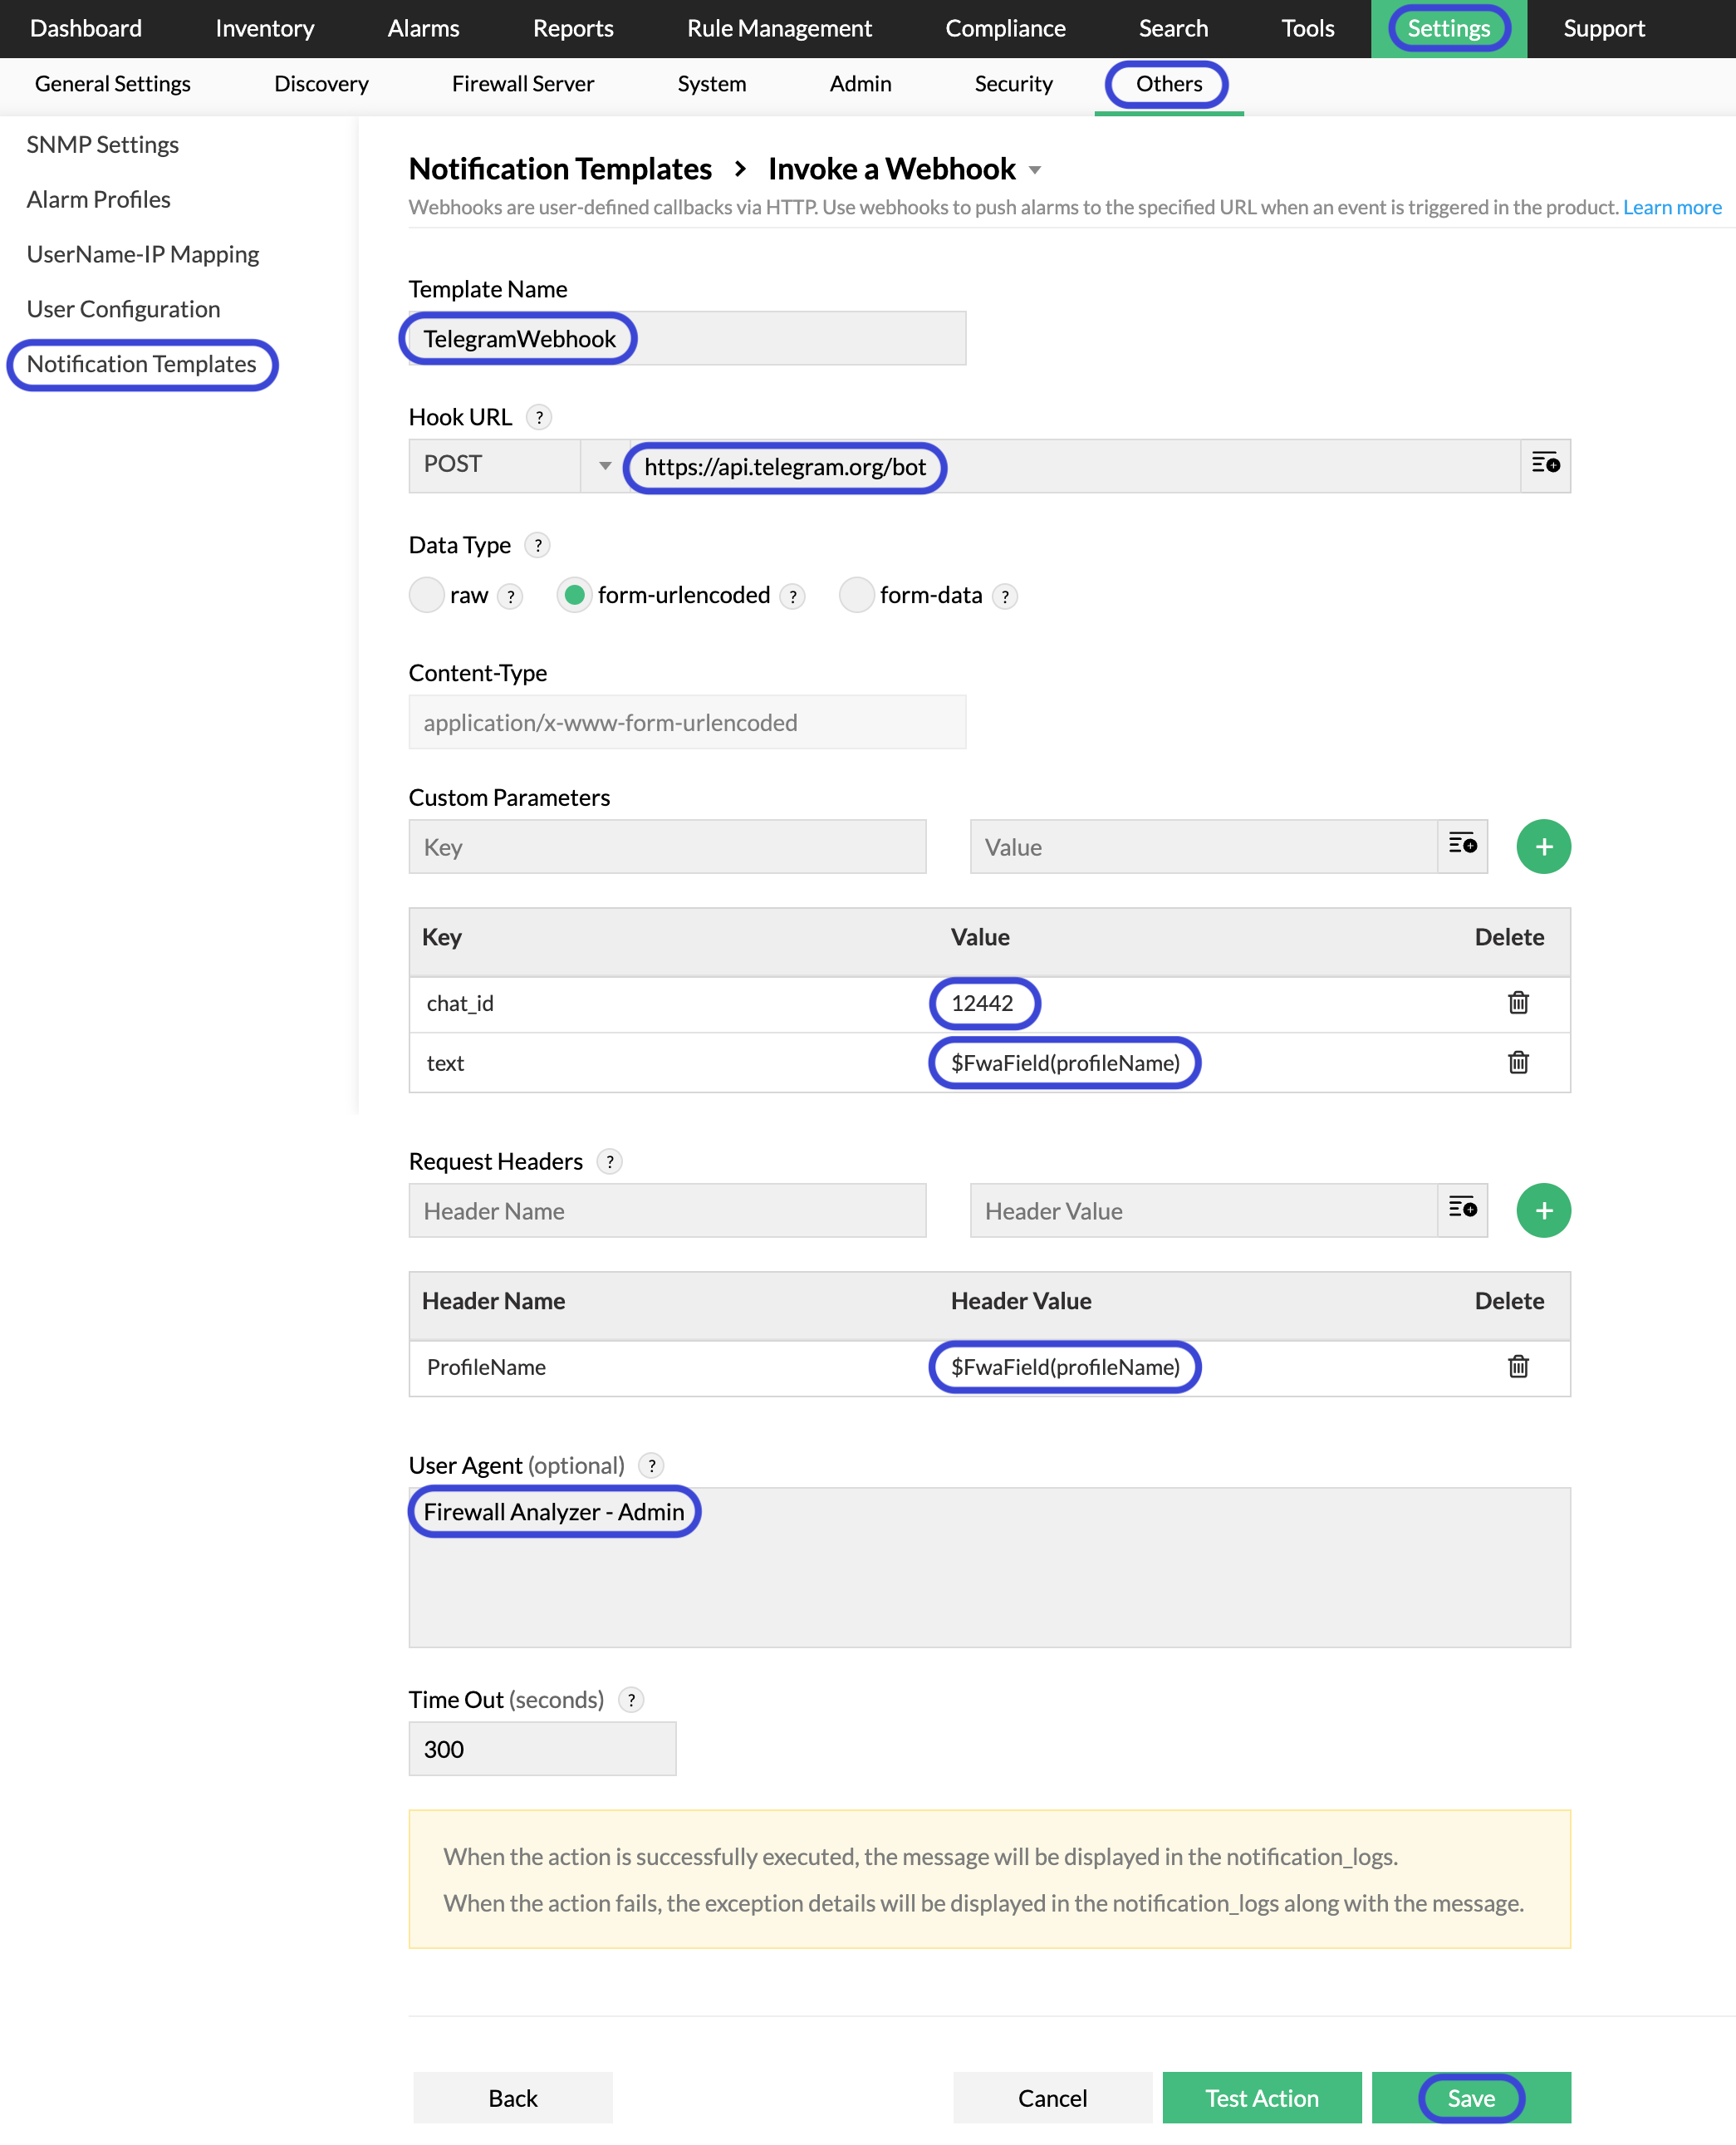
Task: Click the Hook URL variable insert icon
Action: (1544, 465)
